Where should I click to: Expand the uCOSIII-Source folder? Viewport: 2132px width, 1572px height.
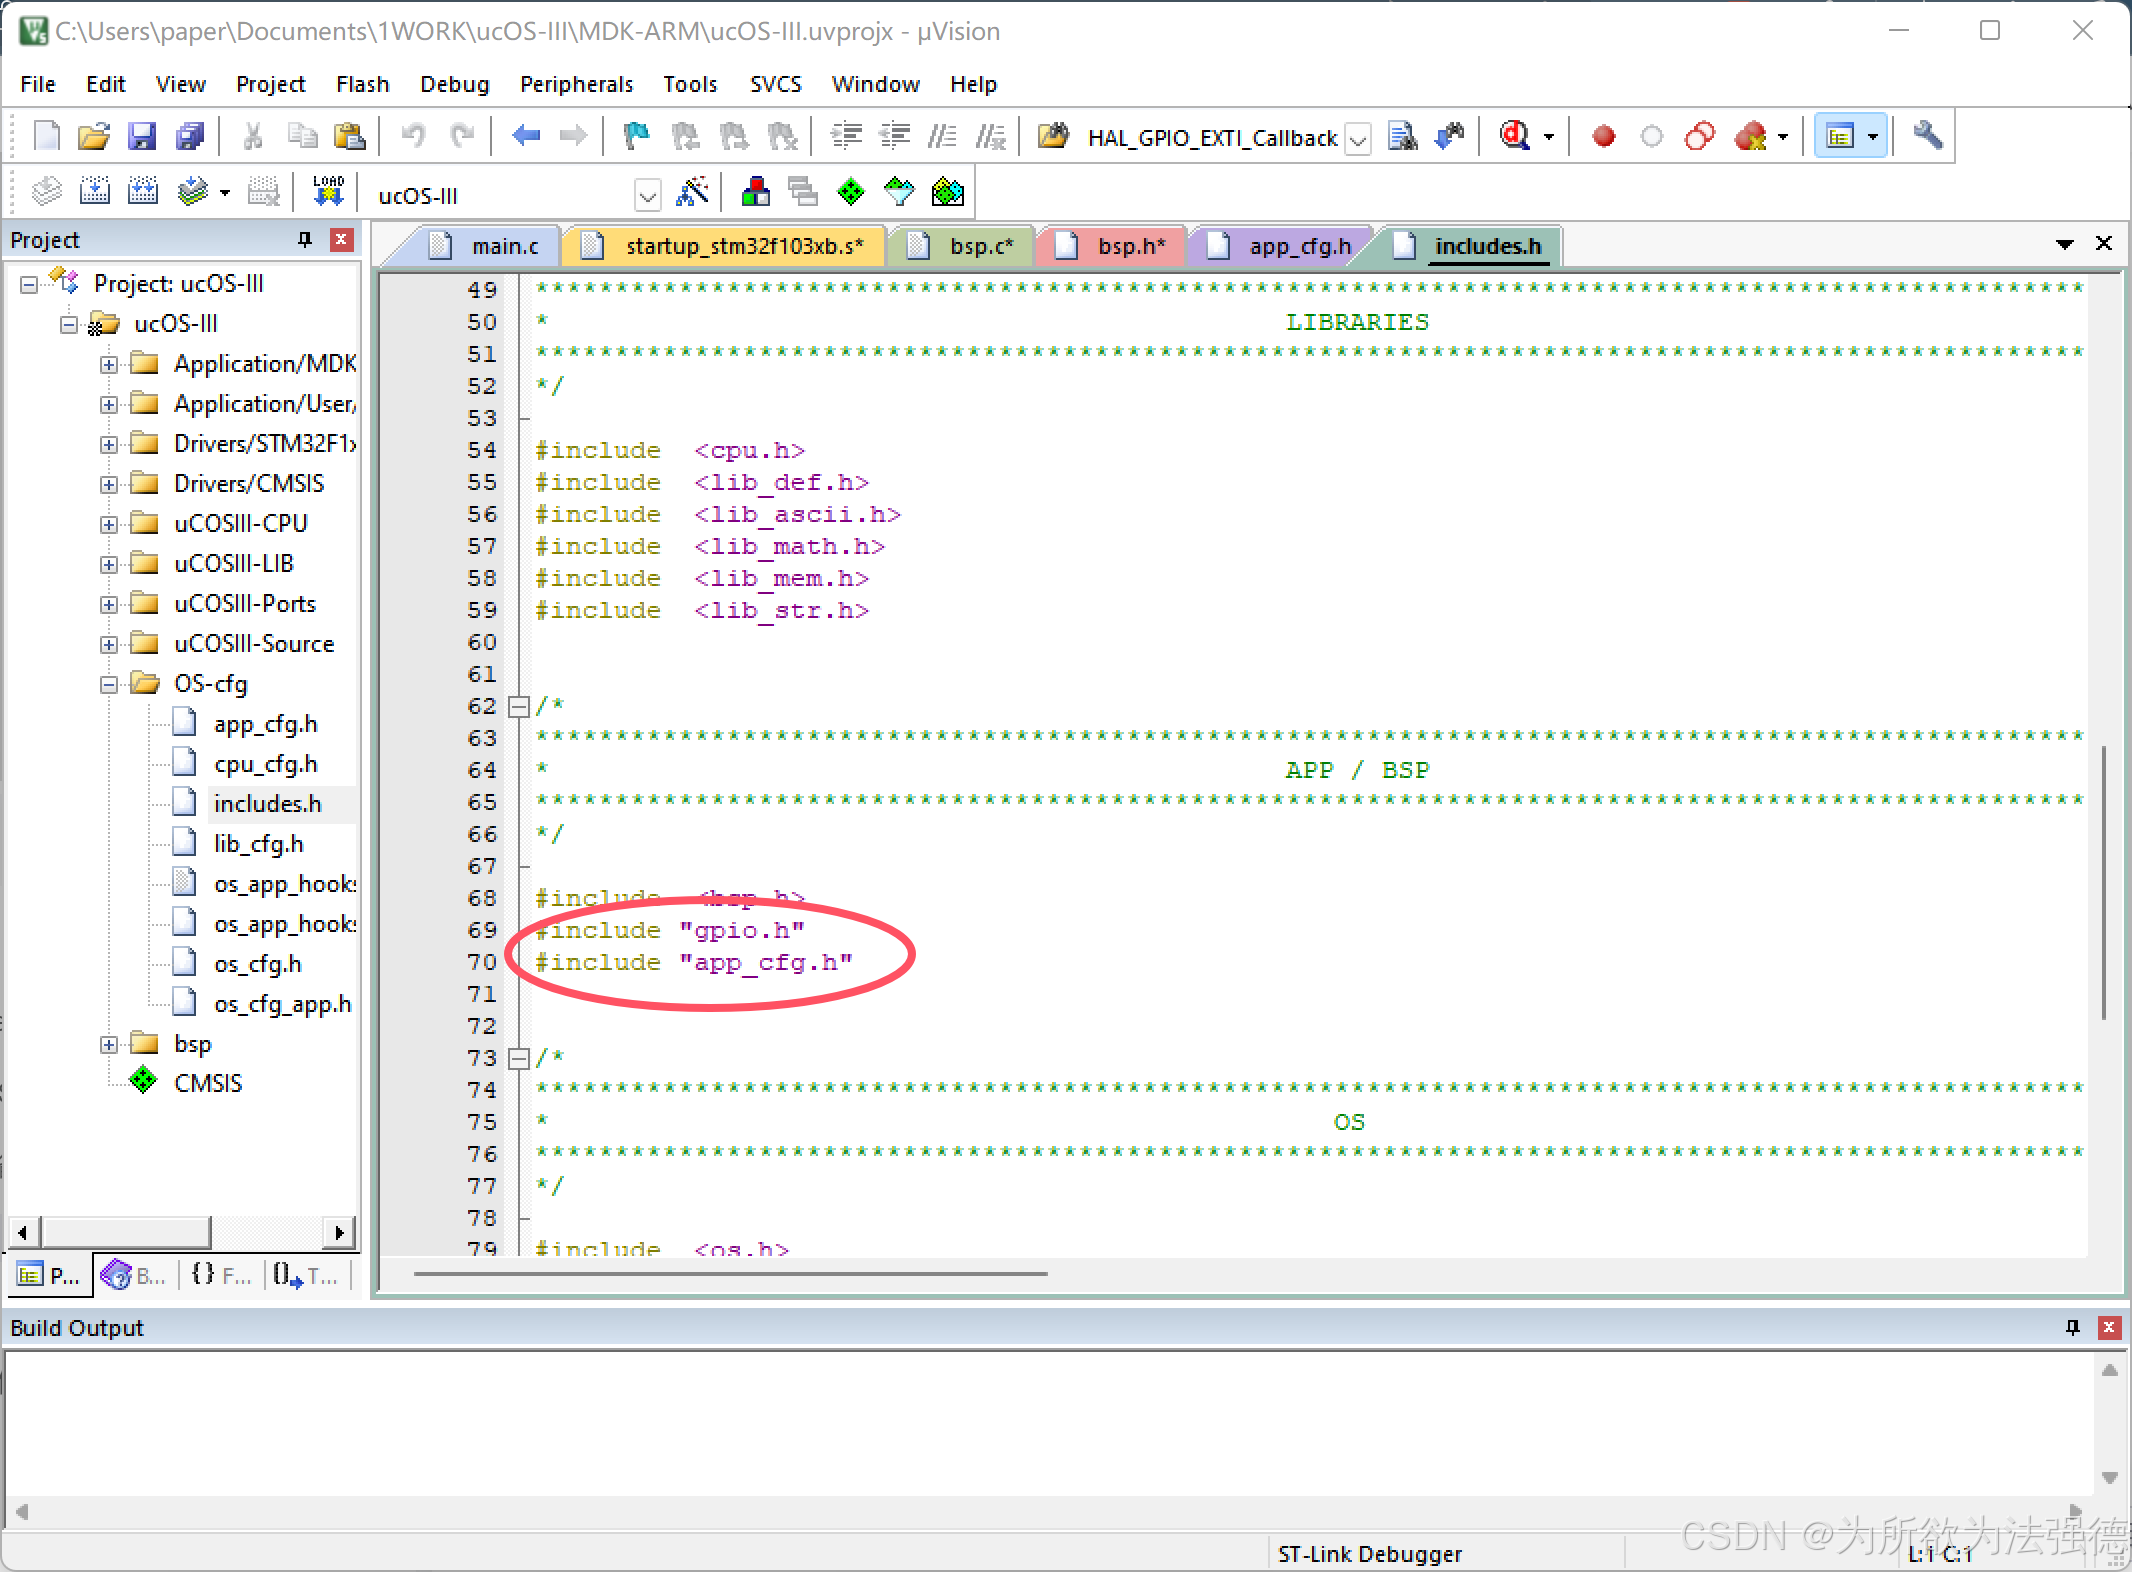(108, 643)
